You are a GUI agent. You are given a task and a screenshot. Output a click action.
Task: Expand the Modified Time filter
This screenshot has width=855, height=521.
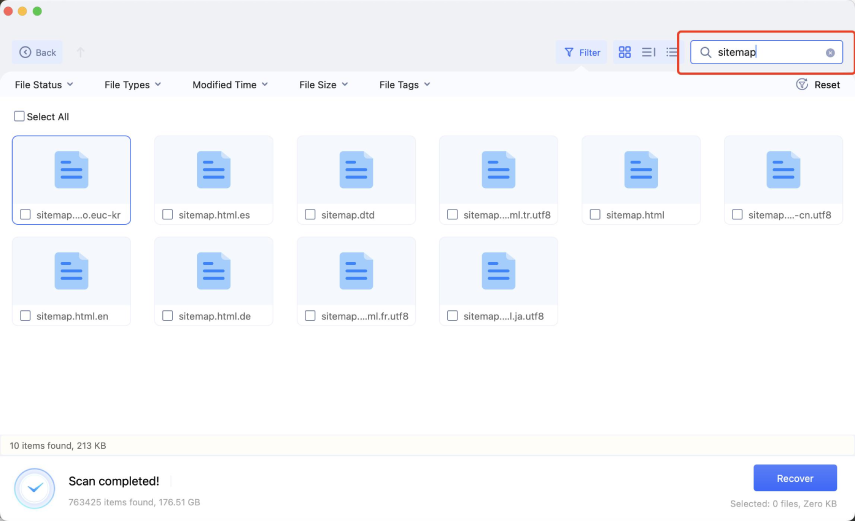click(x=229, y=85)
